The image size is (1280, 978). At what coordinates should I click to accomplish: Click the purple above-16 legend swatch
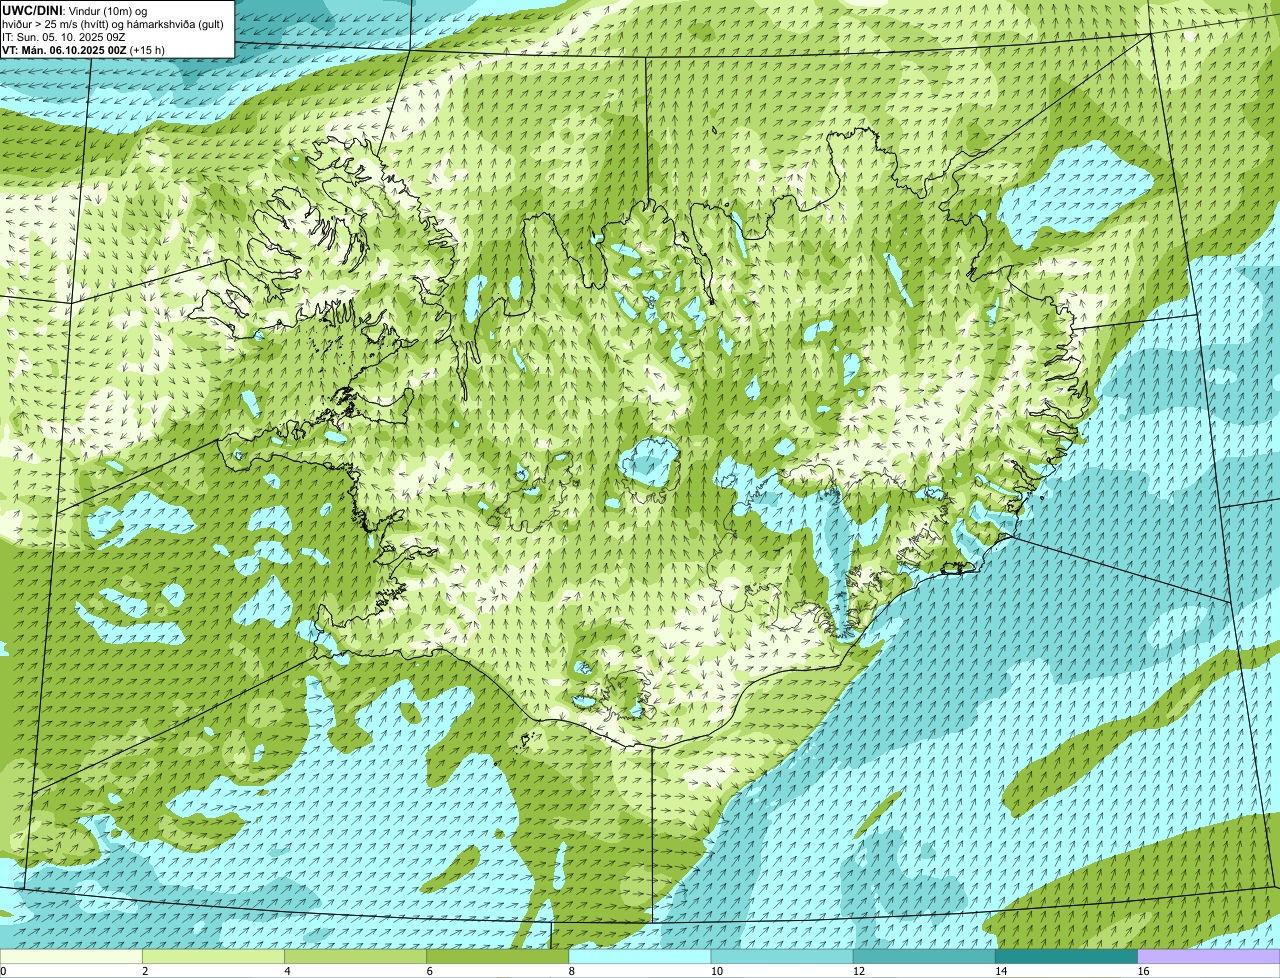[x=1209, y=957]
